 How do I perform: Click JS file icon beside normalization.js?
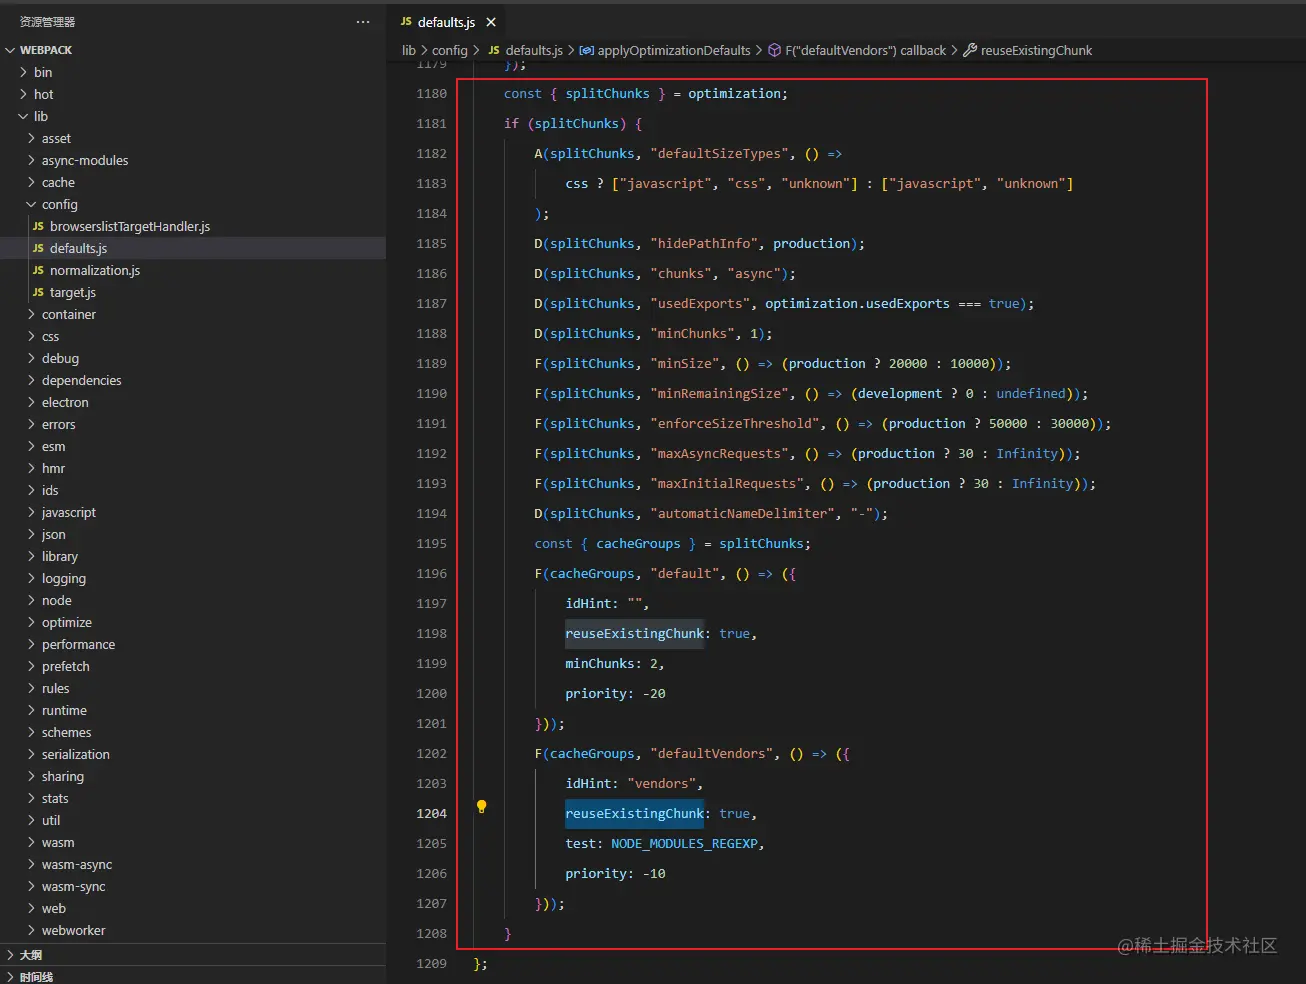point(38,271)
